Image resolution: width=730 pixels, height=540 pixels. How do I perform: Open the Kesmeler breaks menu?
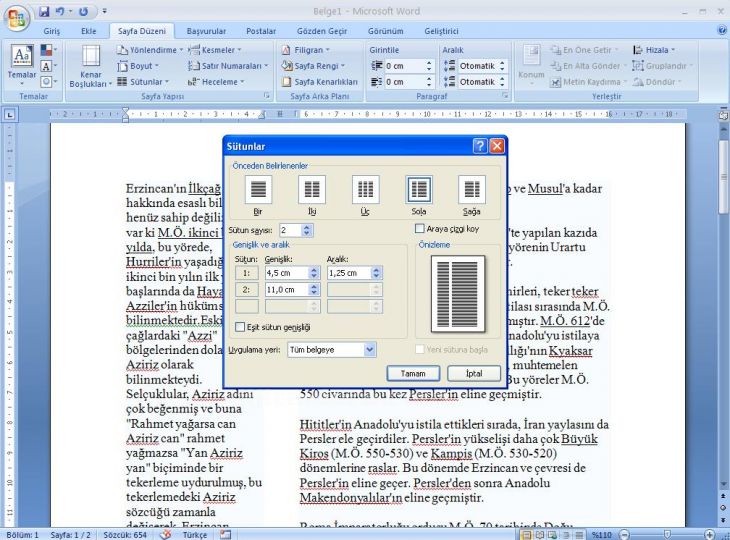pyautogui.click(x=215, y=50)
